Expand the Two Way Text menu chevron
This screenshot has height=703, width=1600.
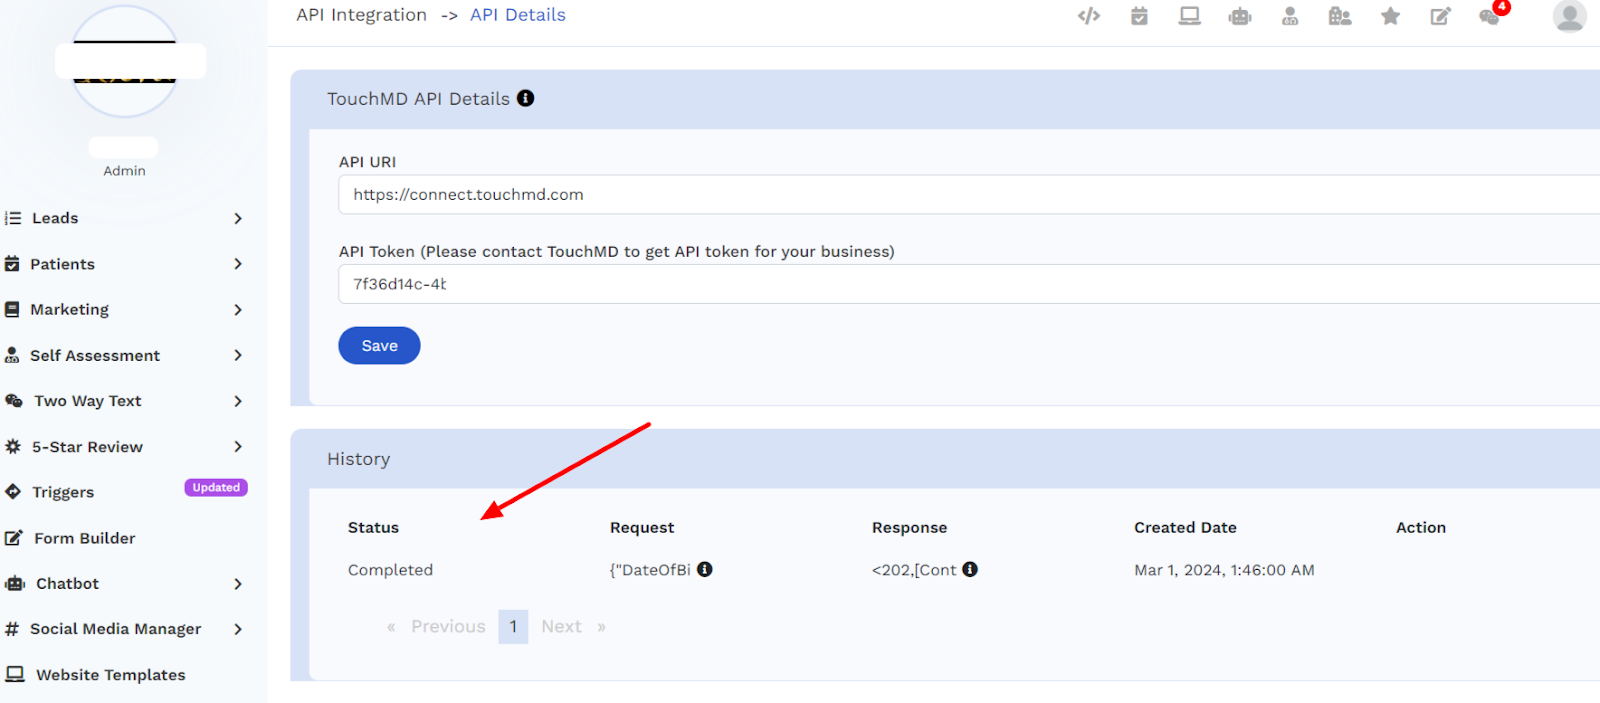pos(238,401)
